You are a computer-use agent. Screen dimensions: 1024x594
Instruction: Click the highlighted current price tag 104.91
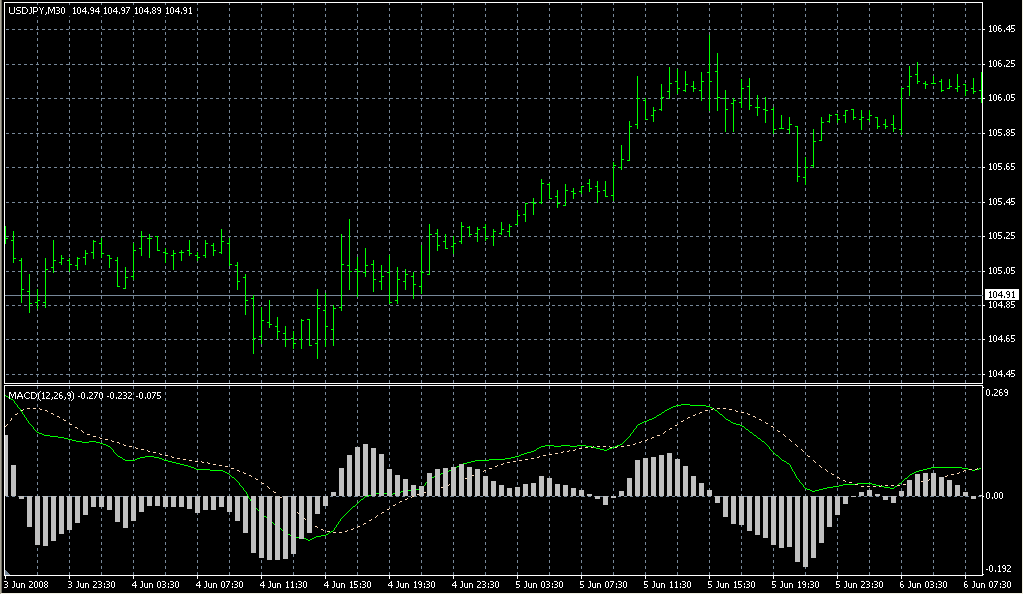1001,295
